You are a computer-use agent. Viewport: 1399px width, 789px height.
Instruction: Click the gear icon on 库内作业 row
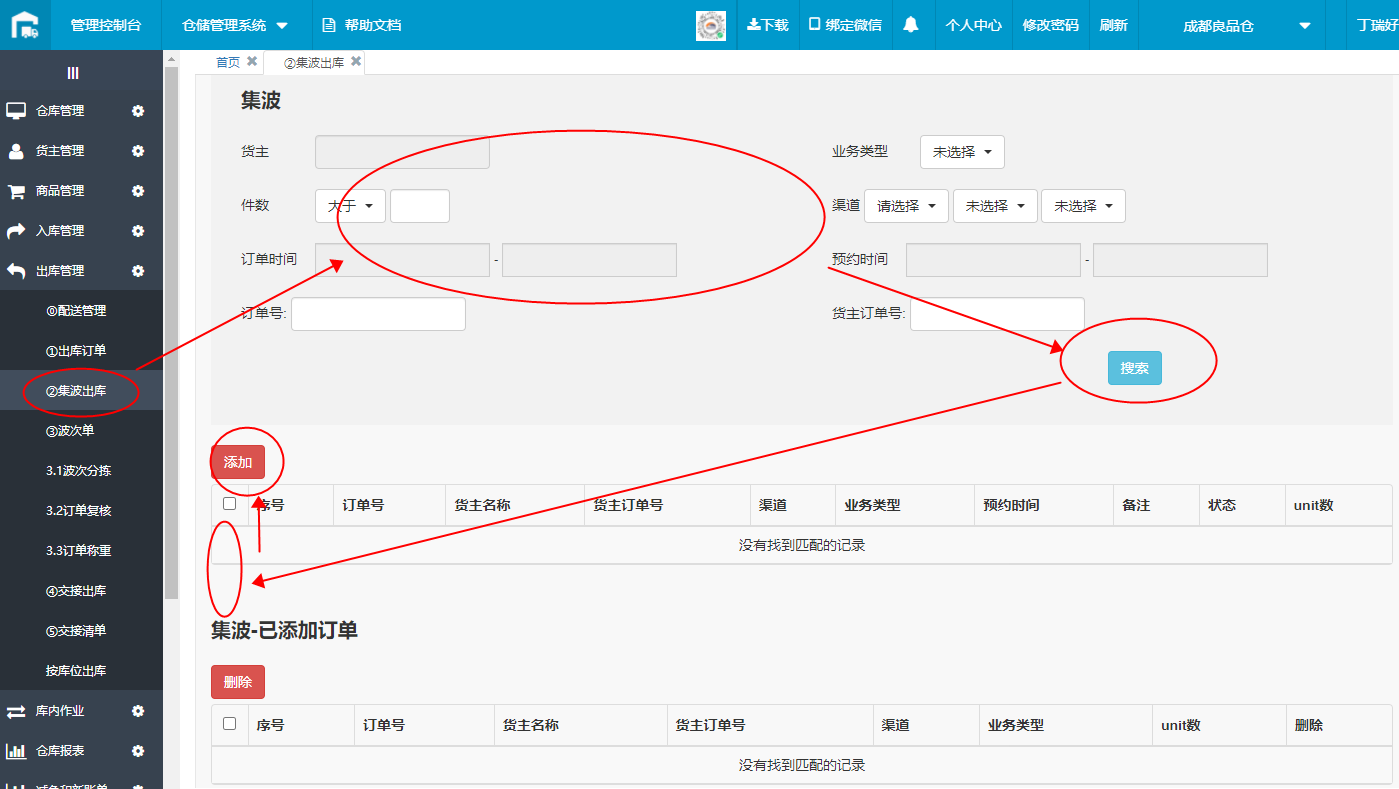pyautogui.click(x=138, y=711)
